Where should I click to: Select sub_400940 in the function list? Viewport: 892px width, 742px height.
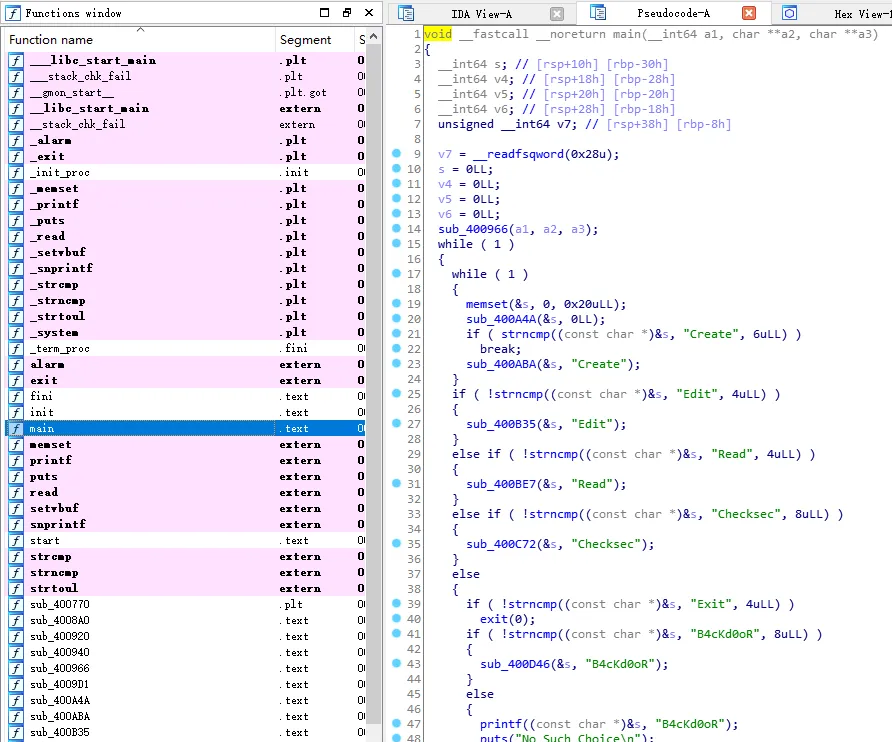pyautogui.click(x=185, y=653)
